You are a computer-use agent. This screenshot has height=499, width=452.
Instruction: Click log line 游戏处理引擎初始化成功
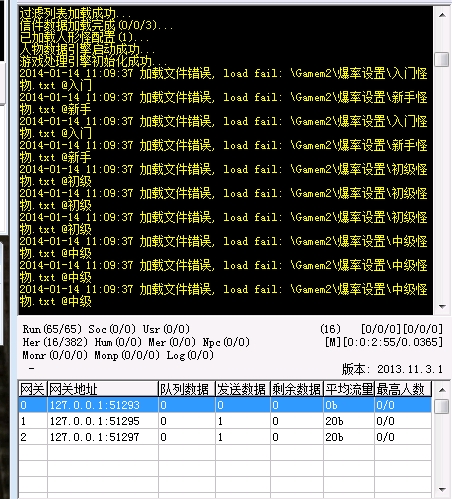click(93, 61)
